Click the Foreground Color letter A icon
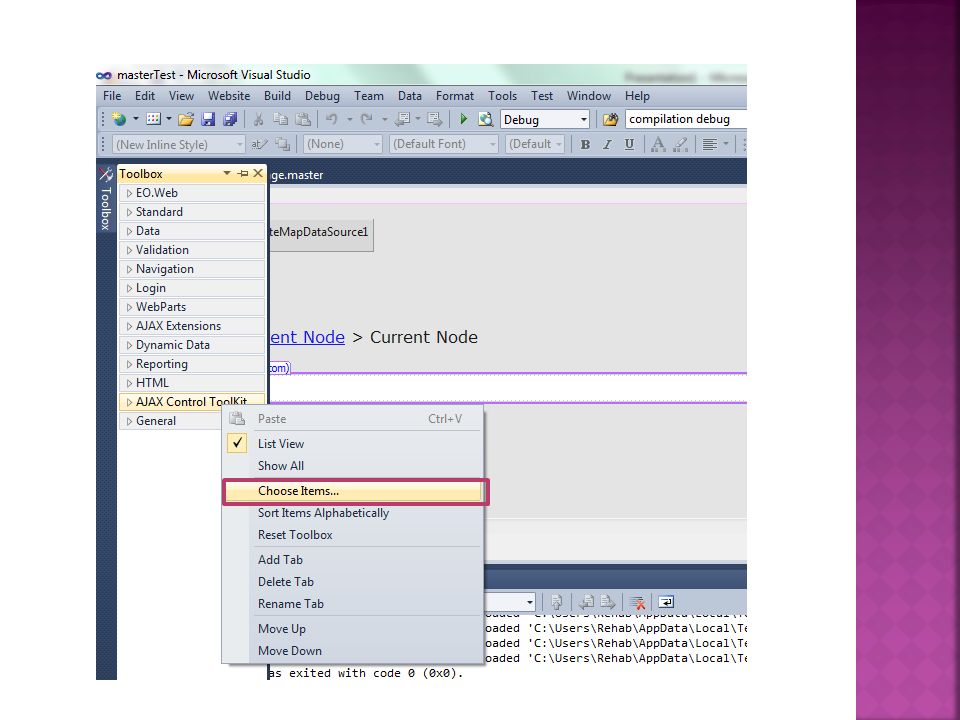The image size is (960, 720). 658,144
